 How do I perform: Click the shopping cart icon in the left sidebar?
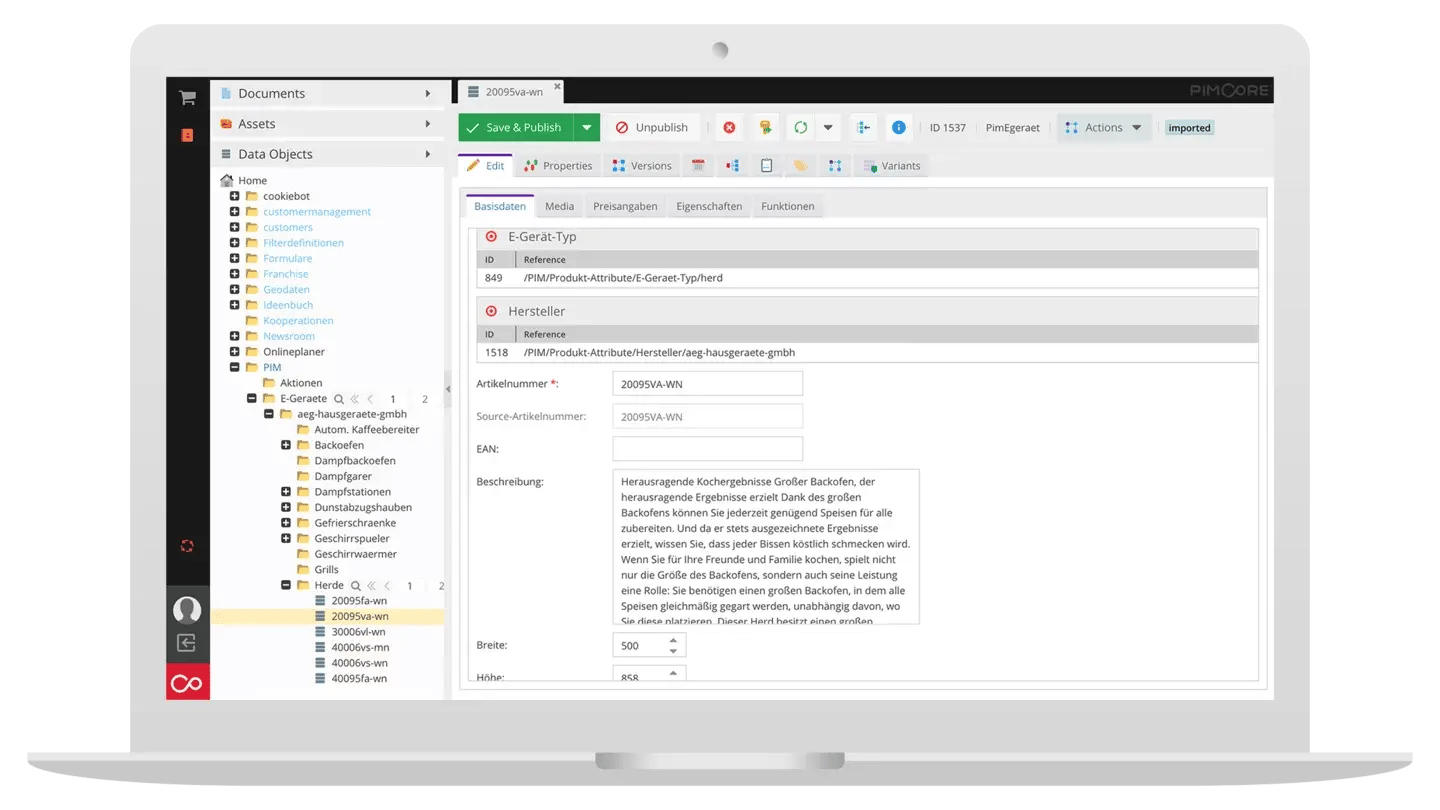pyautogui.click(x=186, y=97)
